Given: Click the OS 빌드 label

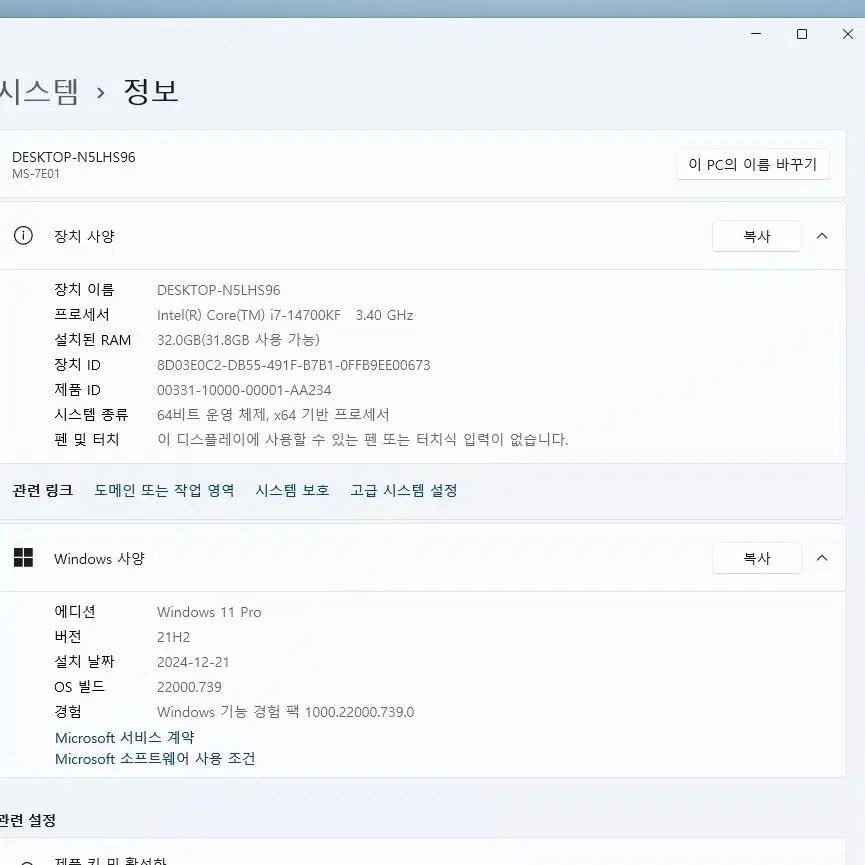Looking at the screenshot, I should tap(79, 687).
